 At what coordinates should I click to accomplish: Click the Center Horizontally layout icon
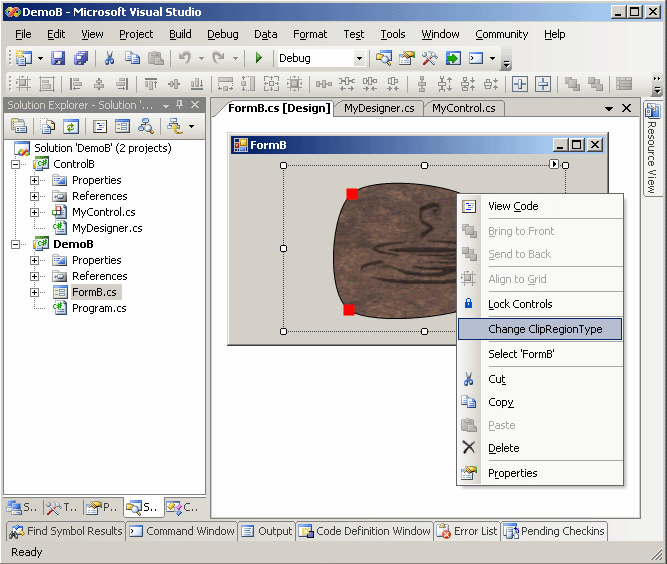[520, 84]
